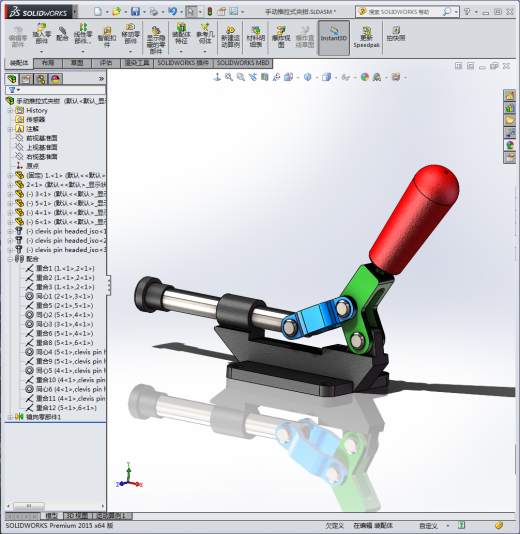520x534 pixels.
Task: Click the blue link part on the model
Action: coord(318,319)
